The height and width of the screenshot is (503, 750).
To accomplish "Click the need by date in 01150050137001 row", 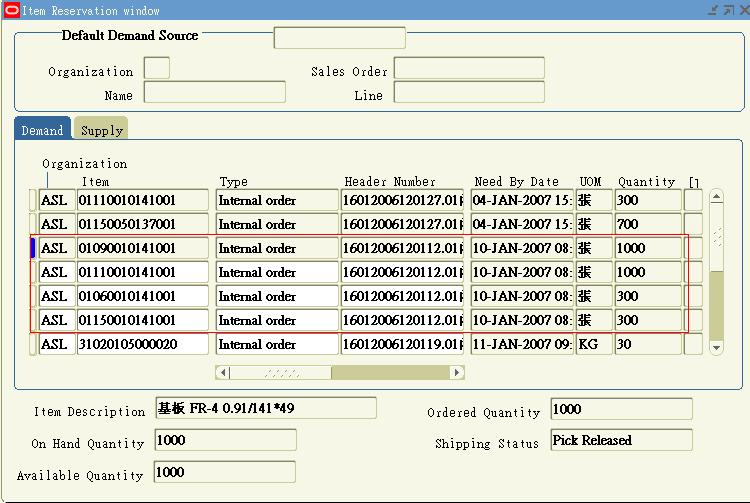I will 522,224.
